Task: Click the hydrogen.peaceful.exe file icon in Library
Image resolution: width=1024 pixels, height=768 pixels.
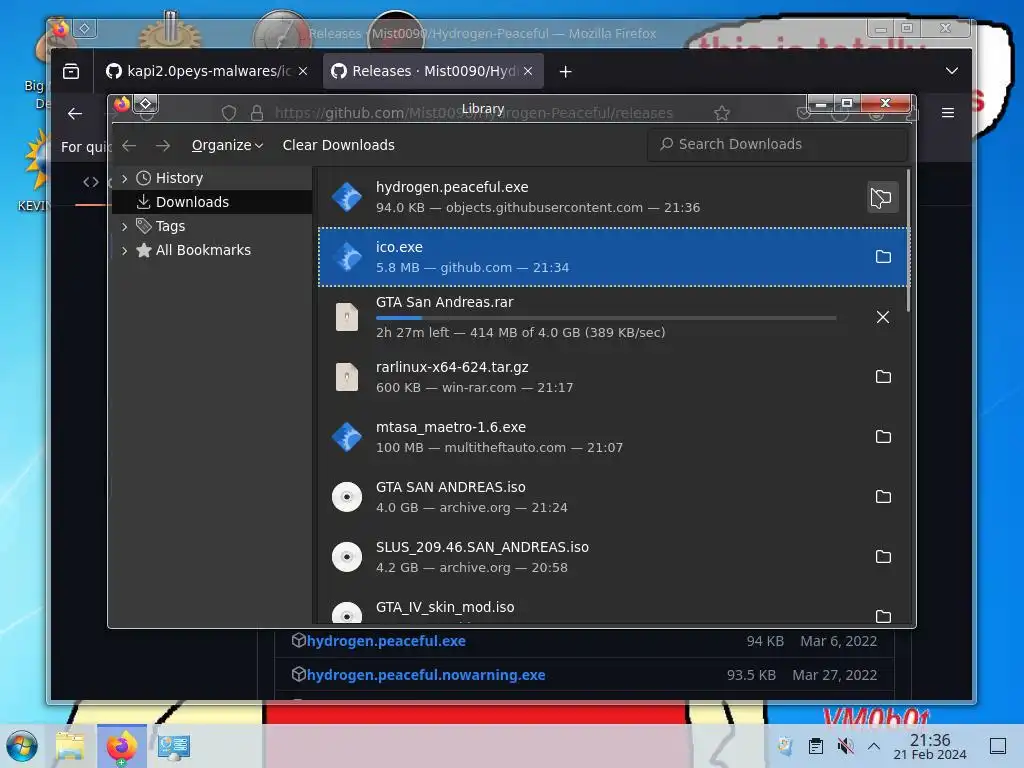Action: 347,197
